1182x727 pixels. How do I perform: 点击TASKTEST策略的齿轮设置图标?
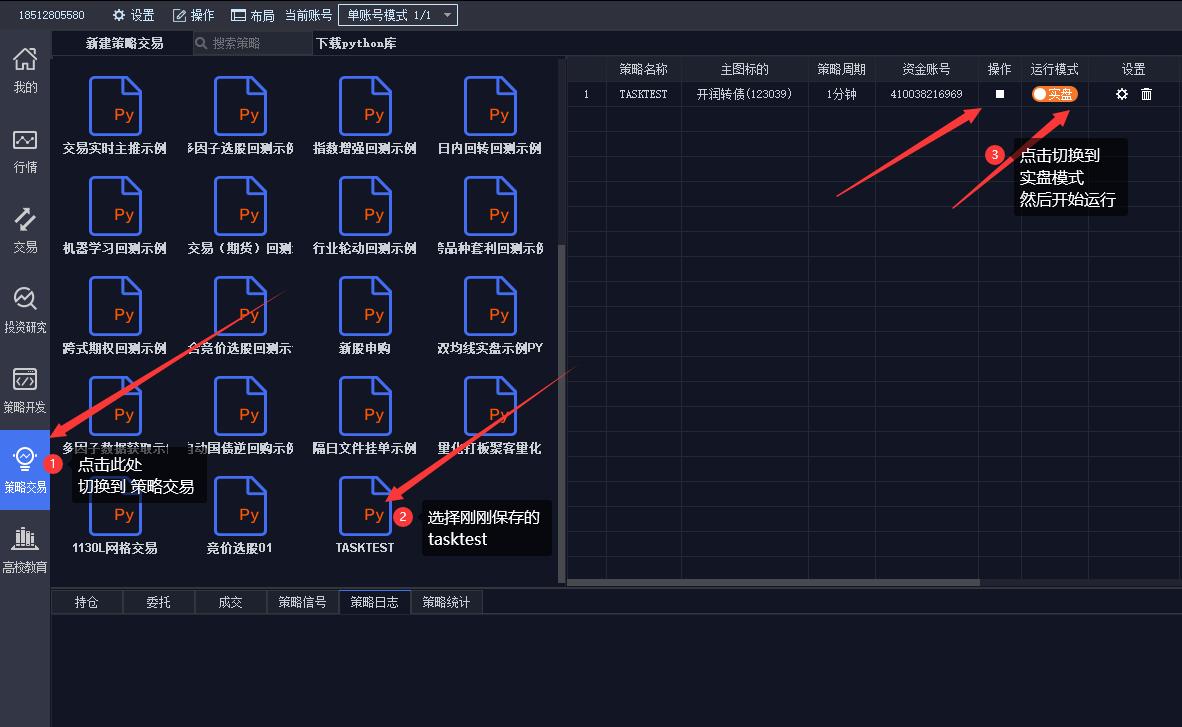pos(1121,94)
